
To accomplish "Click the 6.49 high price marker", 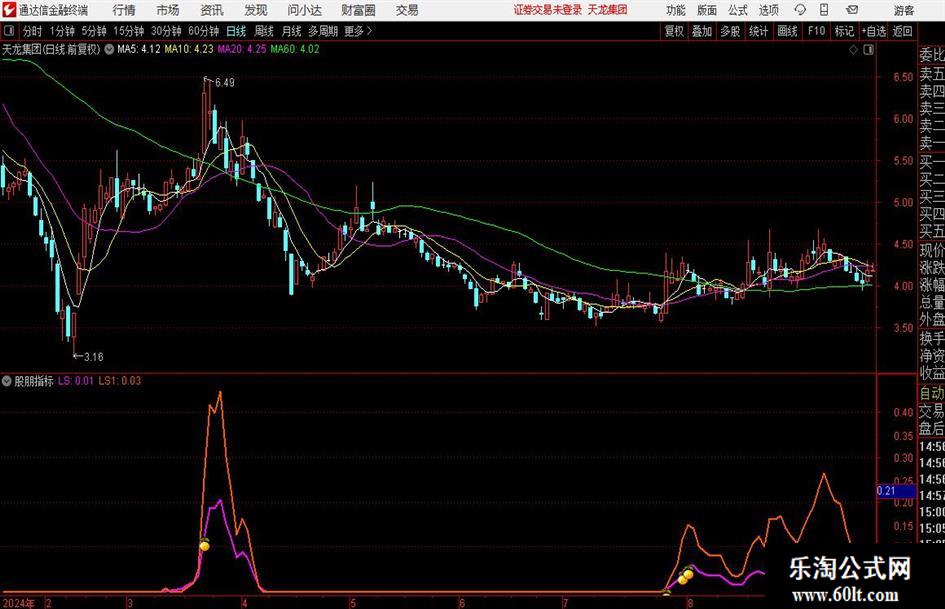I will pyautogui.click(x=224, y=83).
